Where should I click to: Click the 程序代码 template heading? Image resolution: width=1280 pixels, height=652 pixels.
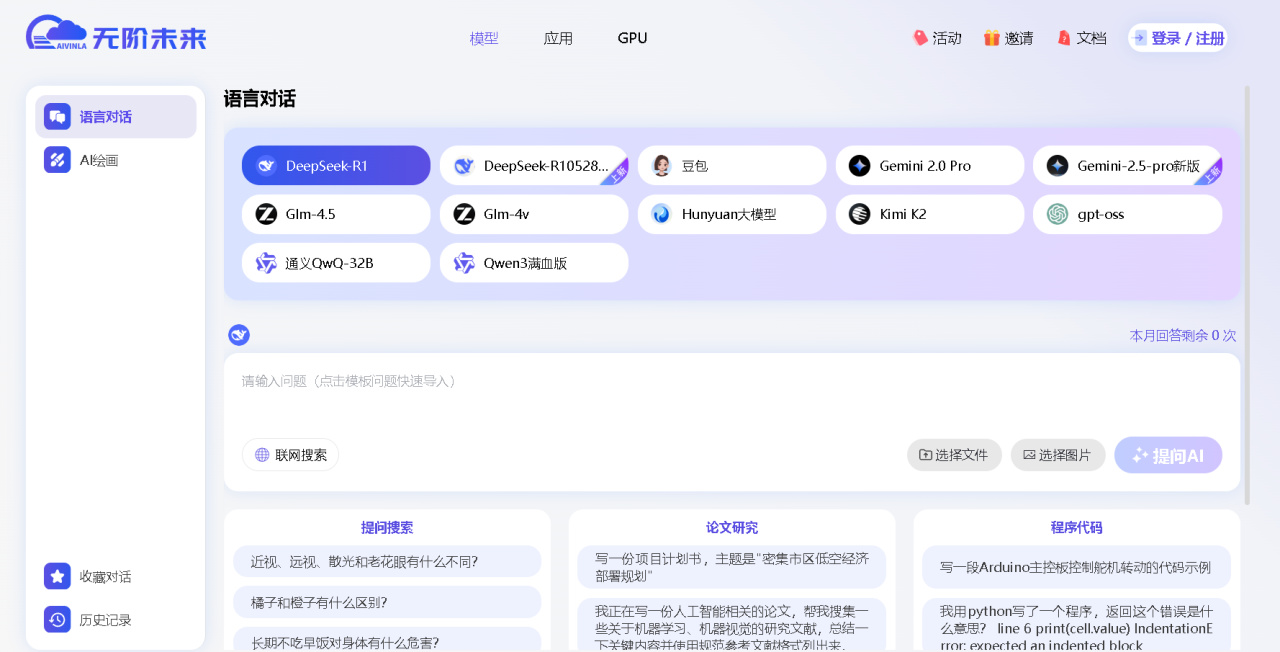(1077, 527)
